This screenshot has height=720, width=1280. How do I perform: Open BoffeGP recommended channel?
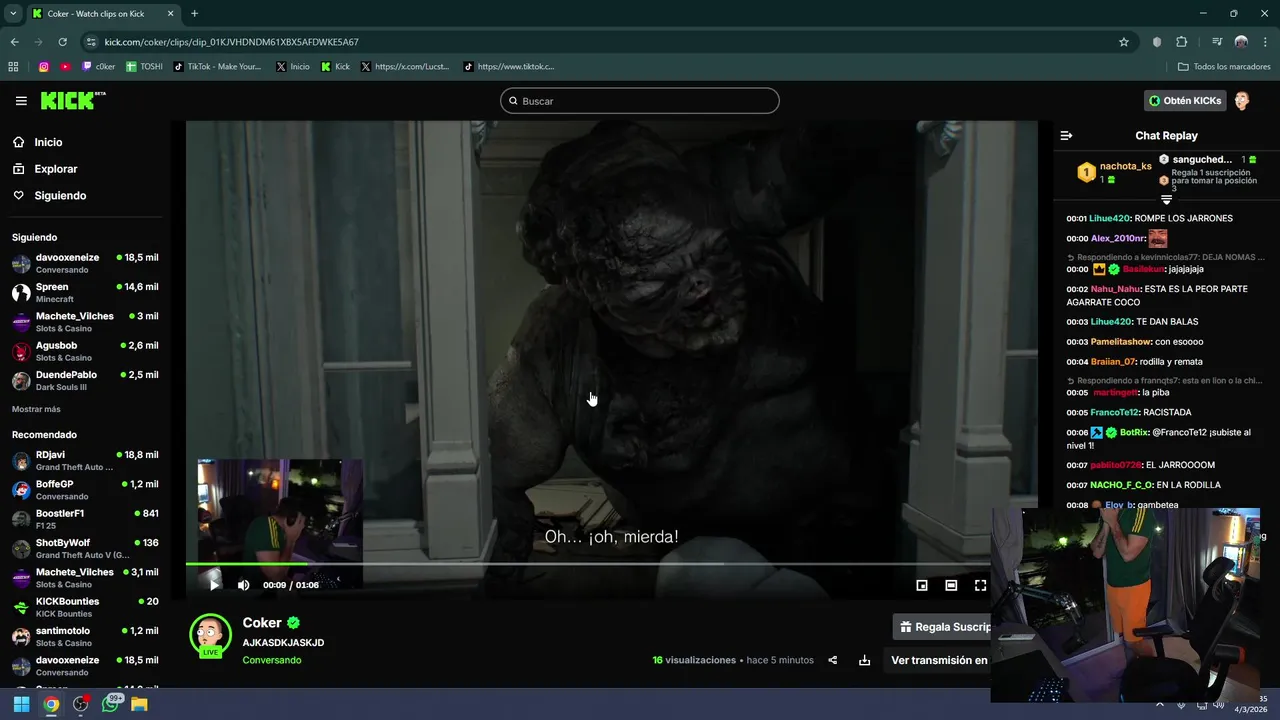[x=85, y=490]
